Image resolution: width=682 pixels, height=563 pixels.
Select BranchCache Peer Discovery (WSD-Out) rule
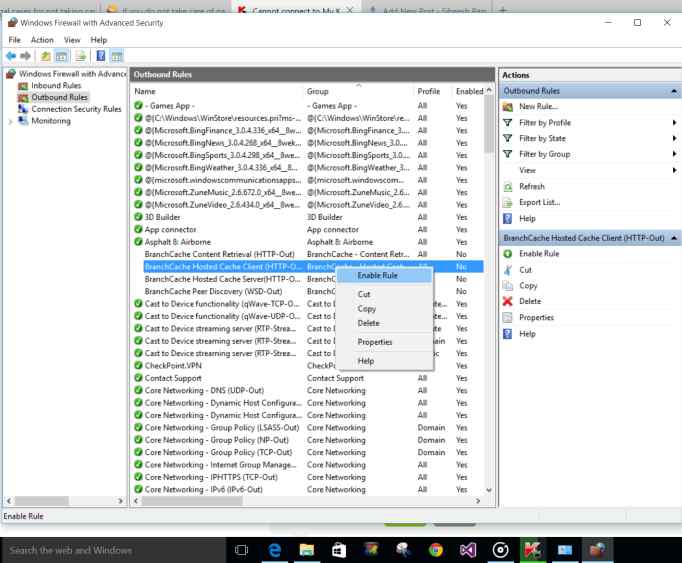click(x=213, y=292)
